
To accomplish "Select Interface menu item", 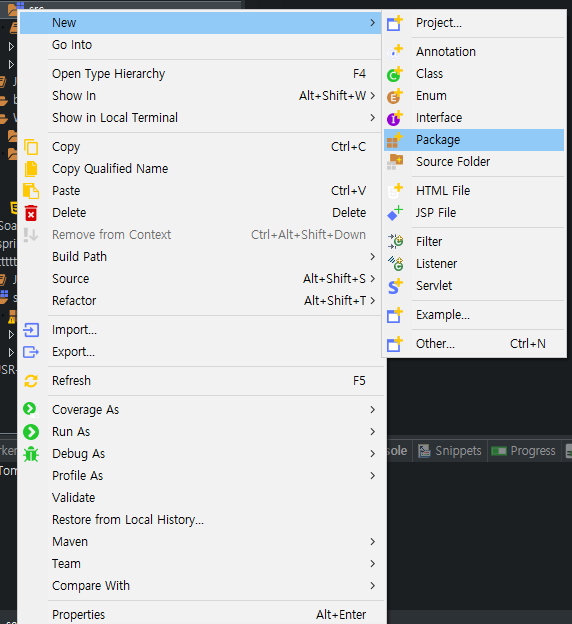I will point(474,118).
